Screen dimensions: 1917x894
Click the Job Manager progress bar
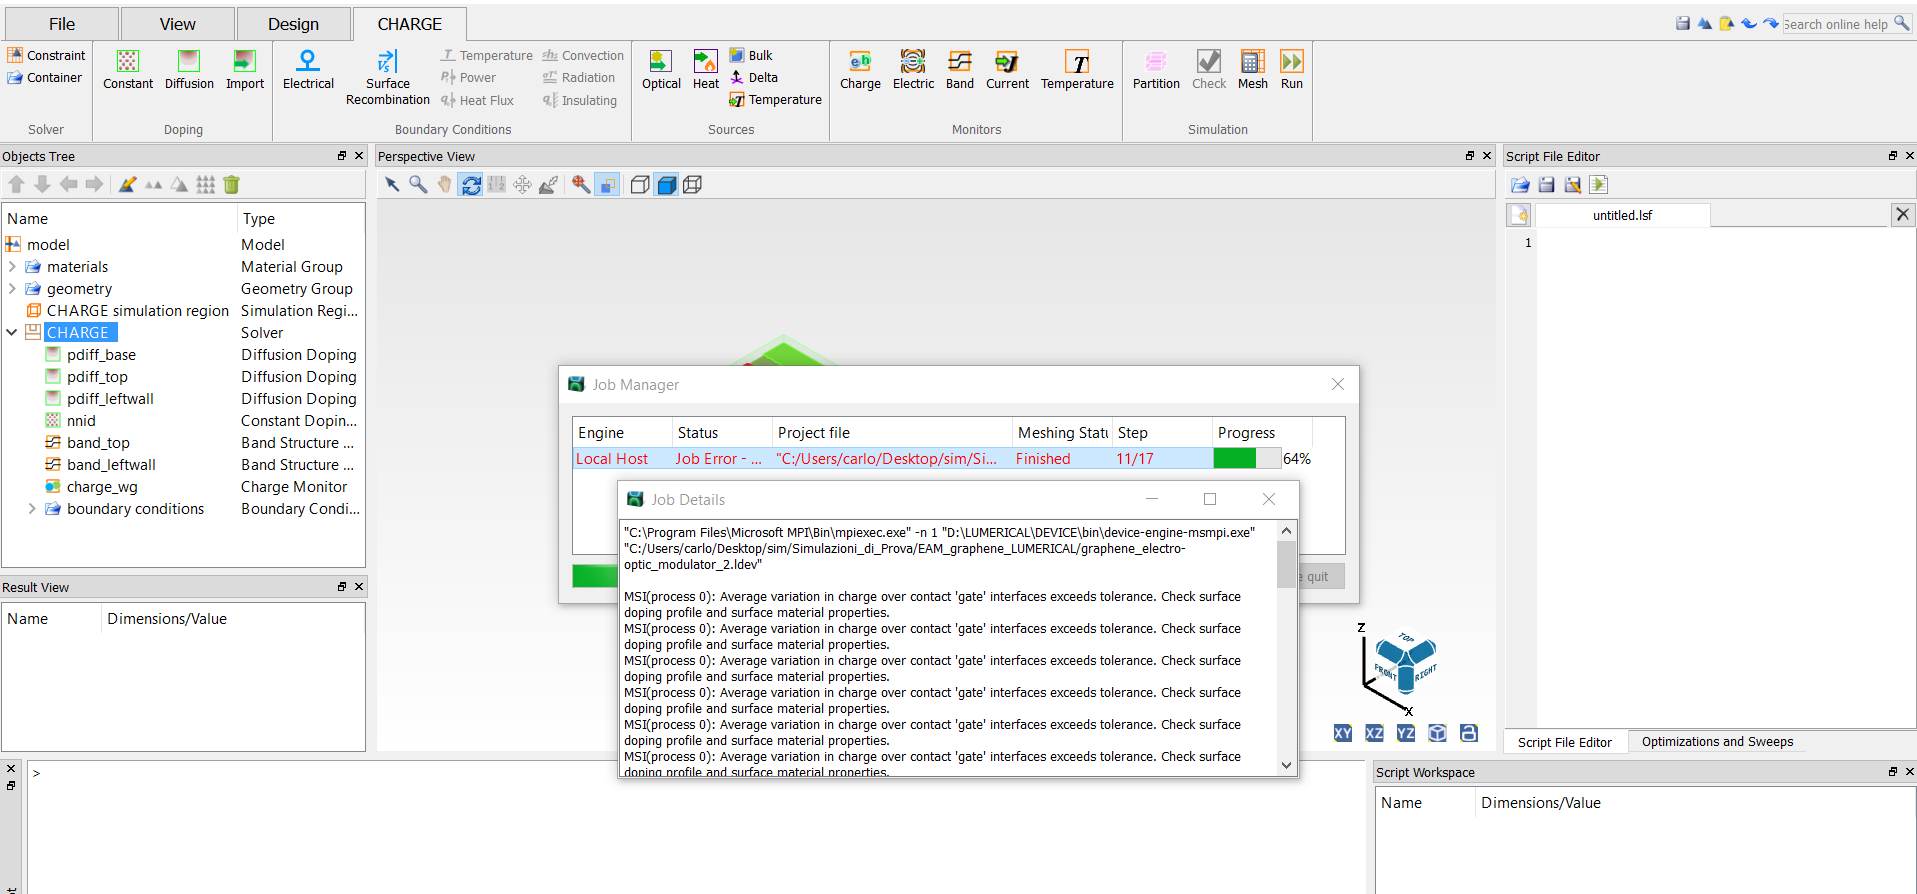pos(1247,458)
